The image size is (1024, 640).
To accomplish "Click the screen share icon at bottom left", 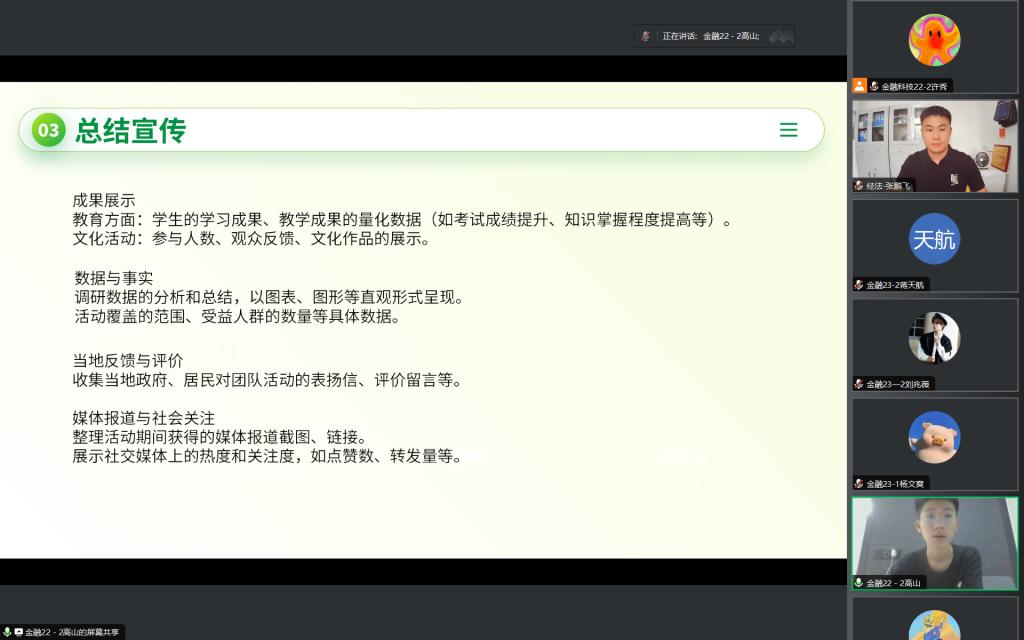I will [x=18, y=632].
